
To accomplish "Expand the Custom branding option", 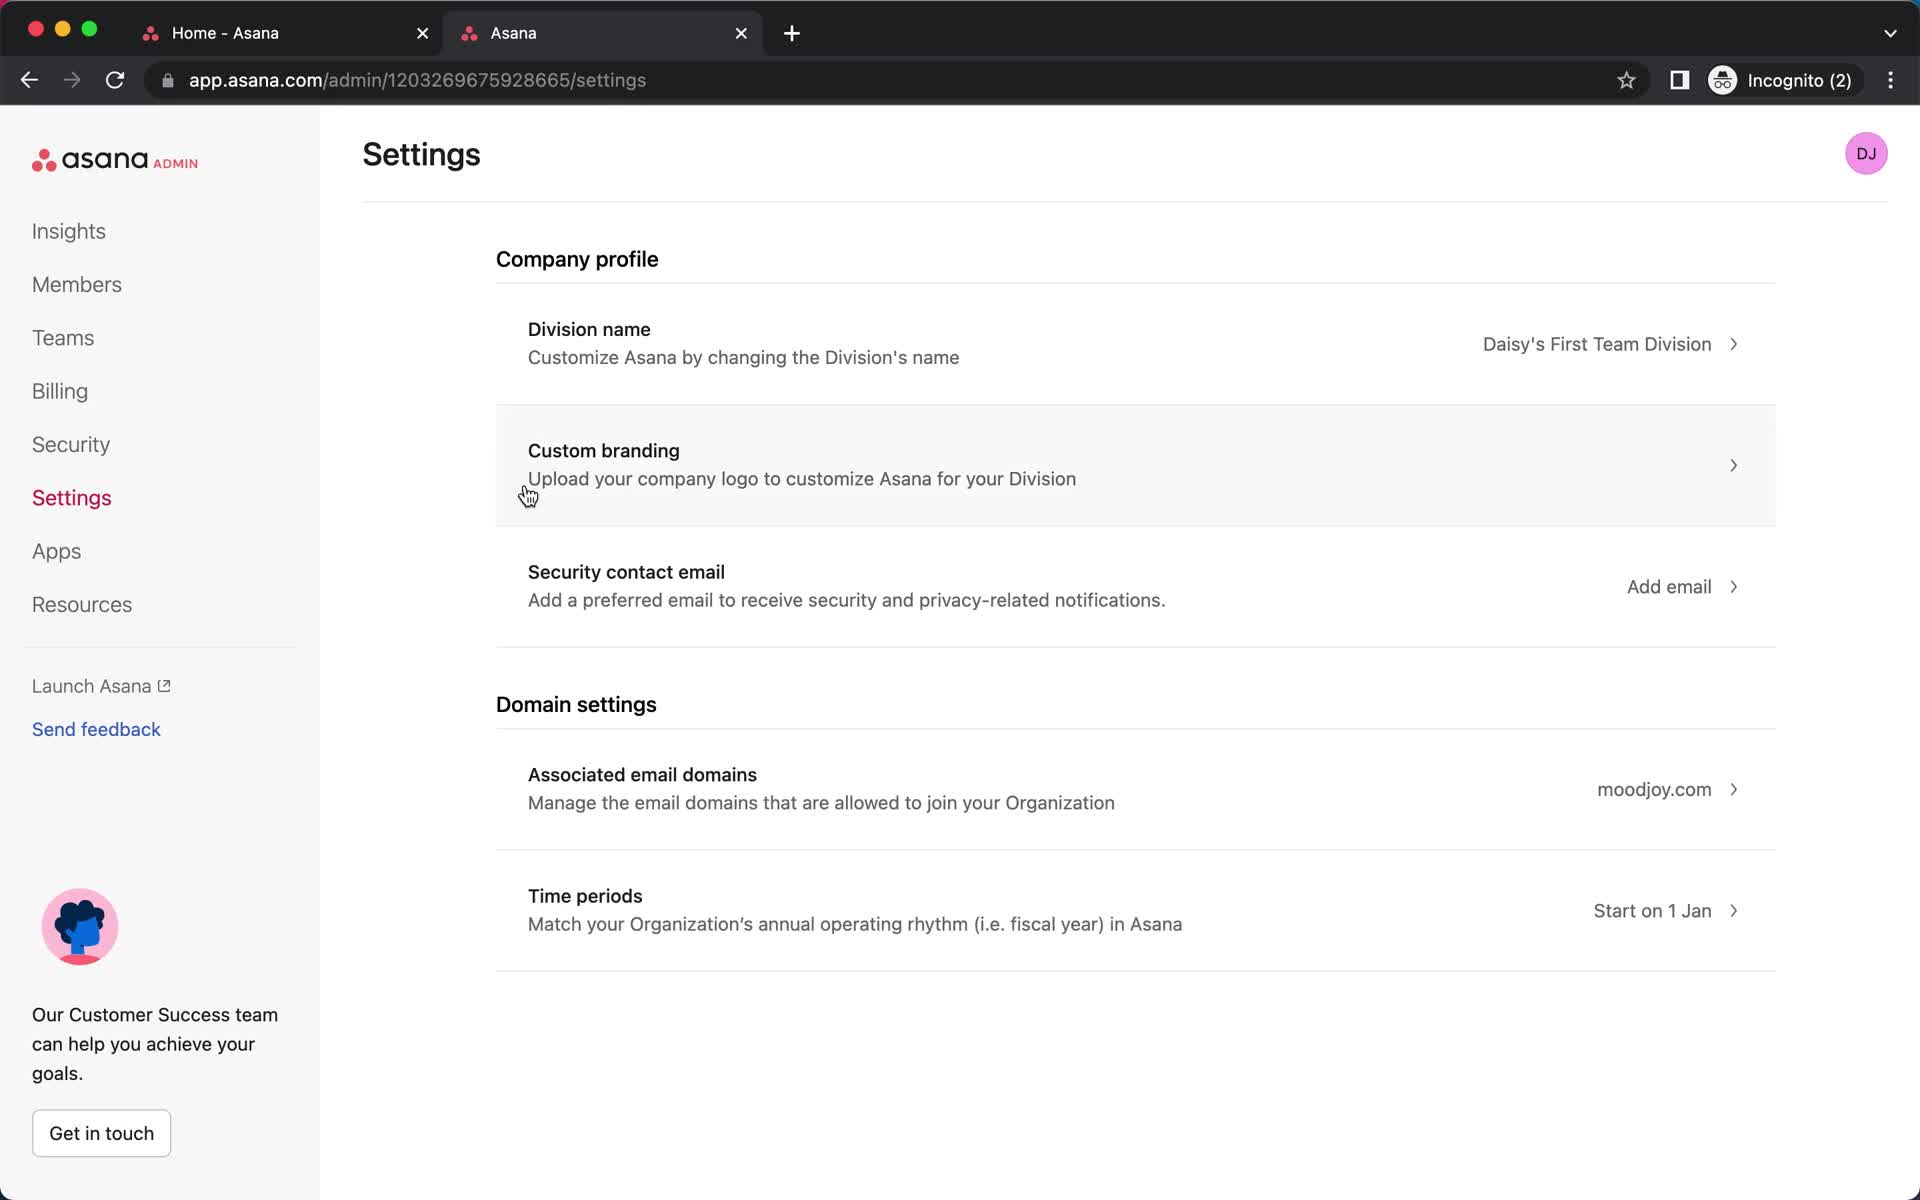I will tap(1733, 465).
